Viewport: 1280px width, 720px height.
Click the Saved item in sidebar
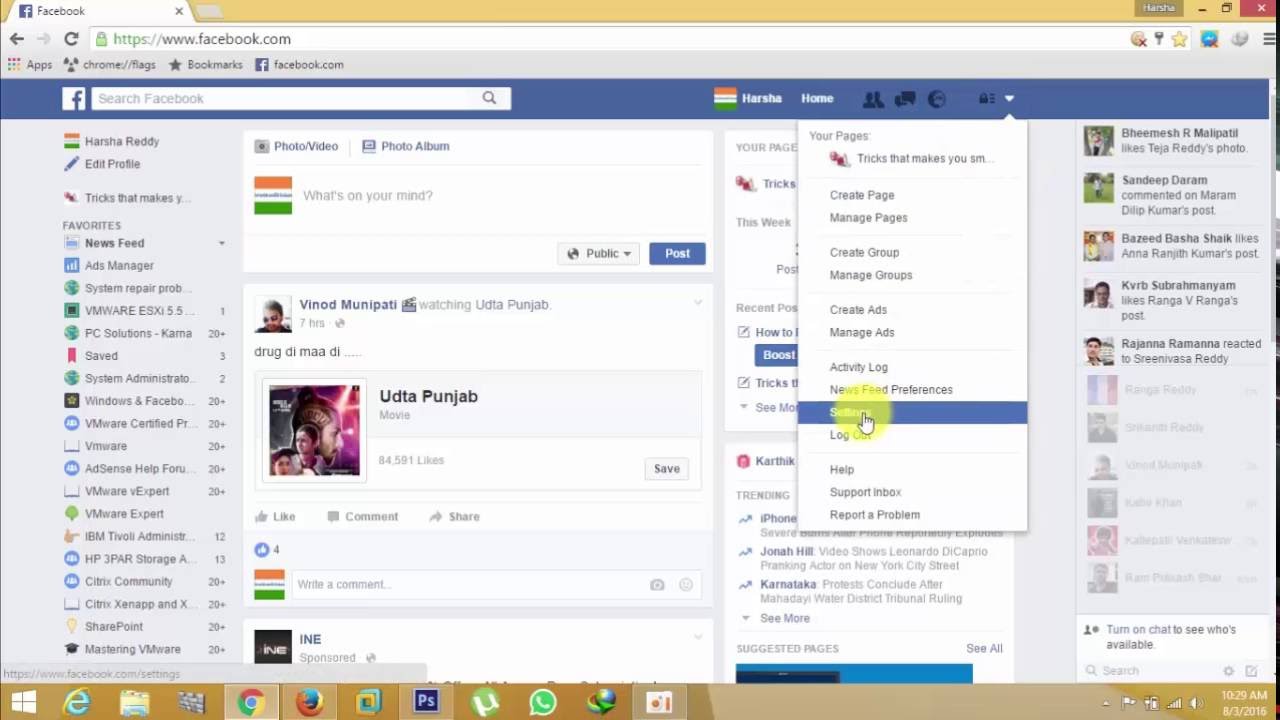tap(101, 356)
